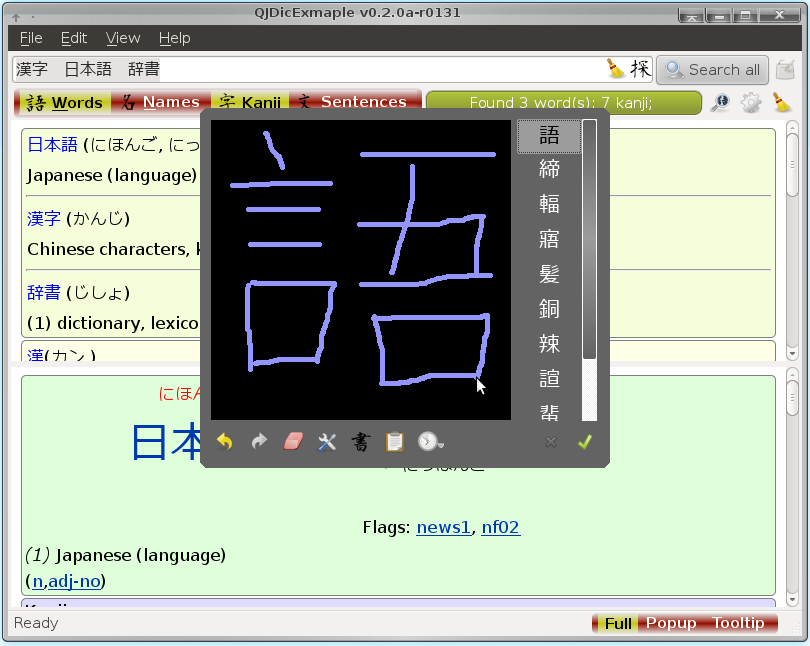Switch to Tooltip display mode
The image size is (810, 646).
(x=738, y=623)
